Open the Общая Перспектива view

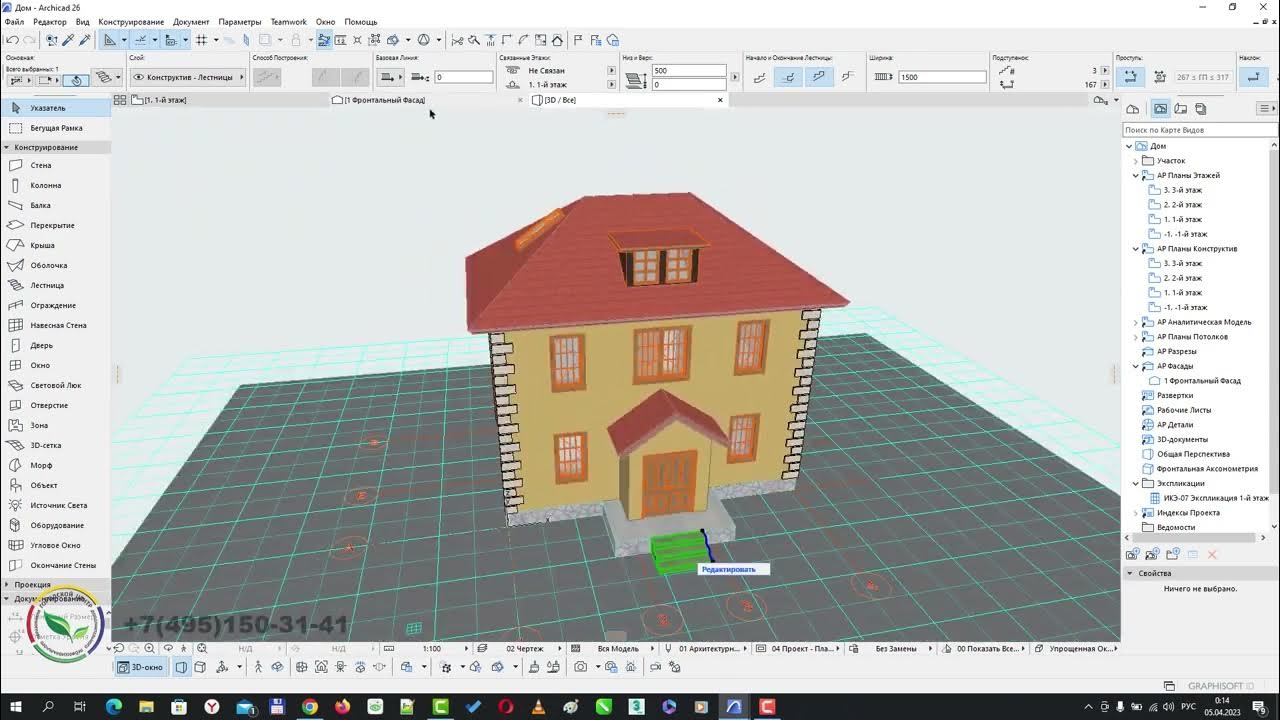pos(1193,454)
